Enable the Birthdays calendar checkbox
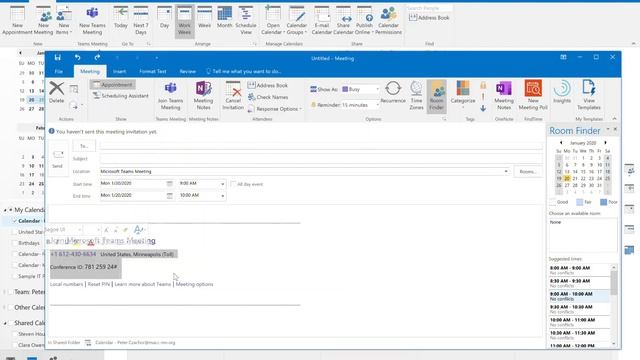This screenshot has width=640, height=360. pyautogui.click(x=15, y=243)
